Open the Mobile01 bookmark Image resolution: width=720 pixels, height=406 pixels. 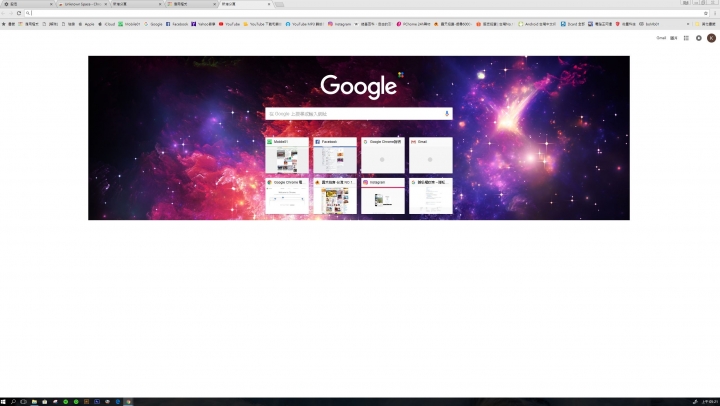click(x=129, y=24)
